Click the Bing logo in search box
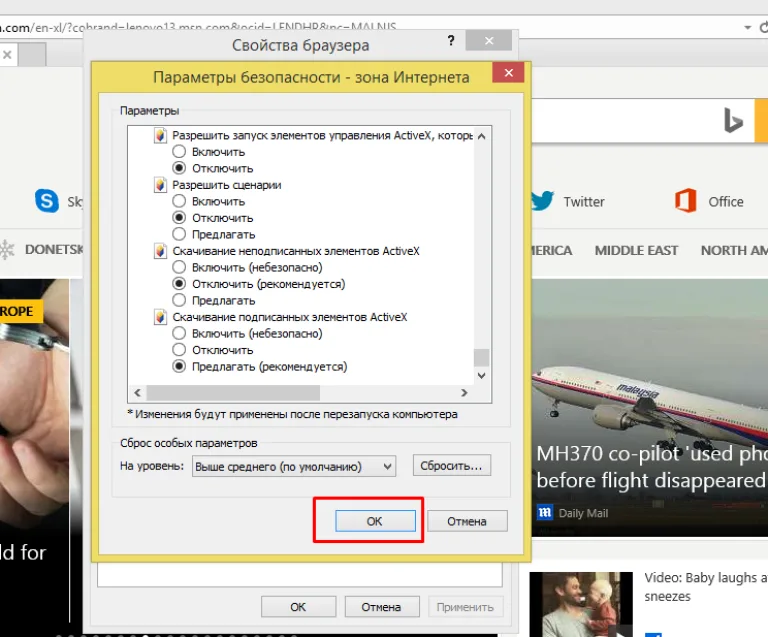768x637 pixels. coord(733,121)
